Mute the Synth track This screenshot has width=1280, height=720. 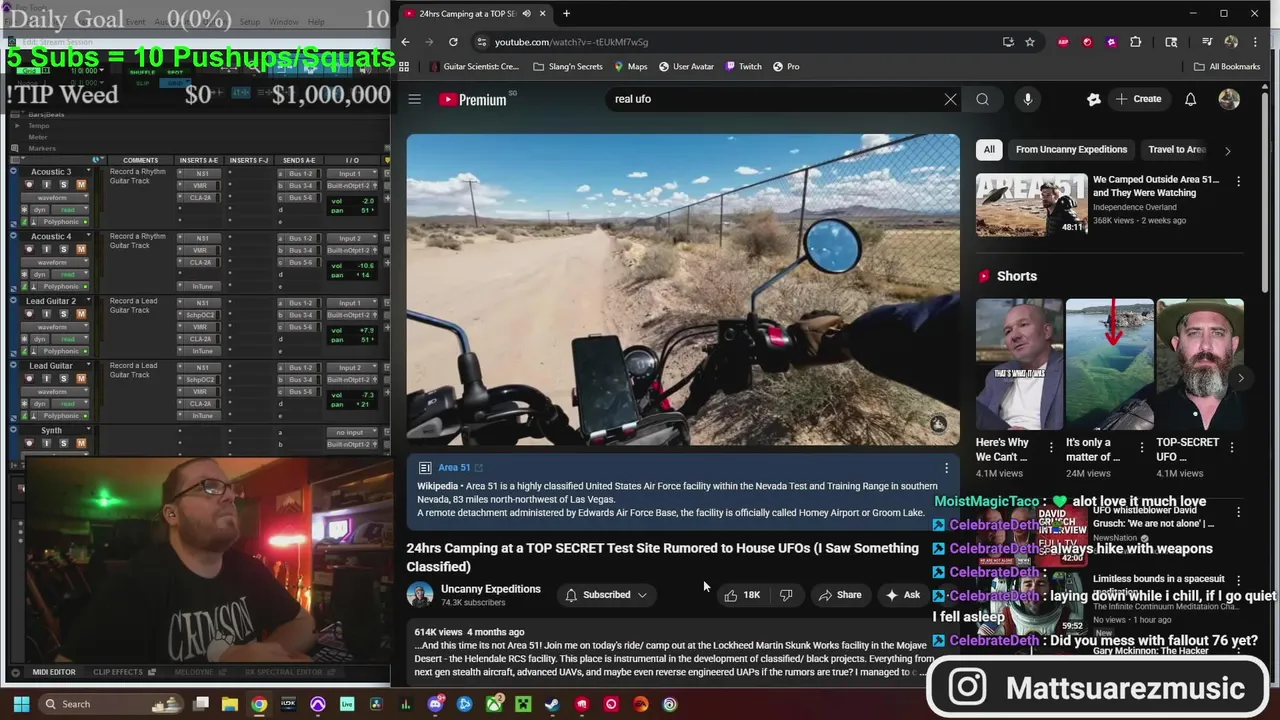pos(81,442)
